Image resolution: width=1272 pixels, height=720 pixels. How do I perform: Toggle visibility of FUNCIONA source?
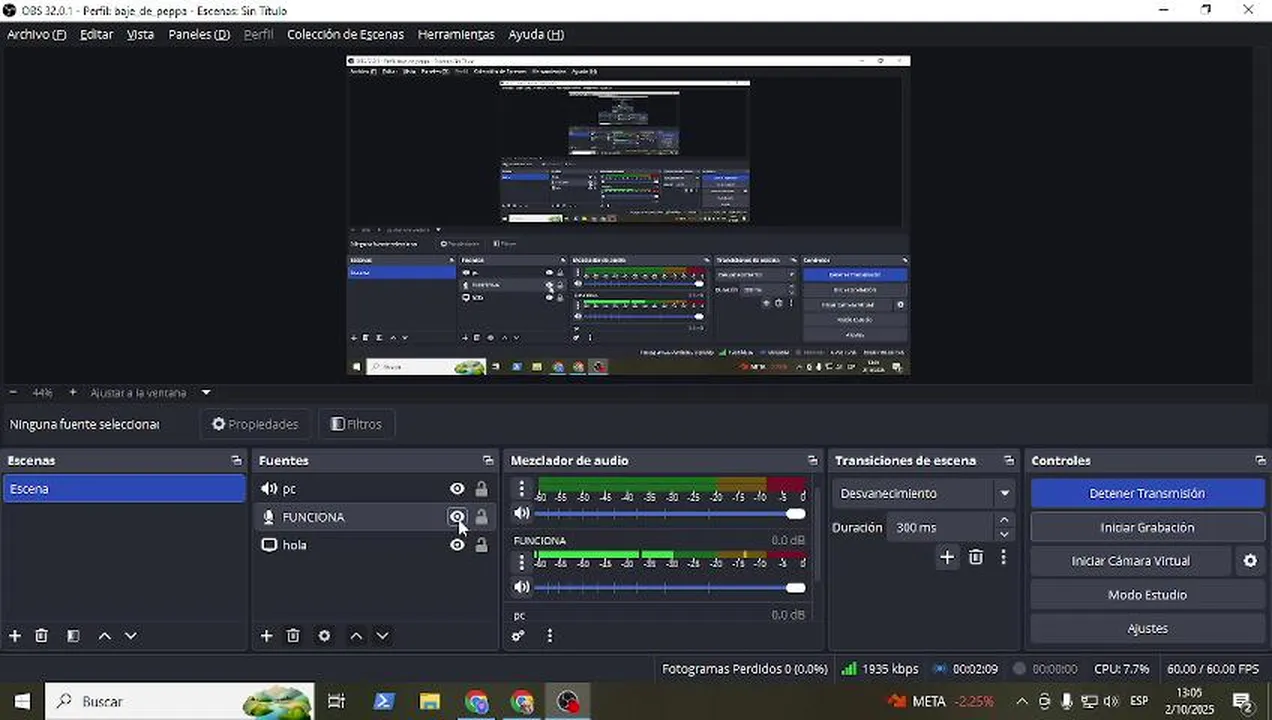coord(457,517)
